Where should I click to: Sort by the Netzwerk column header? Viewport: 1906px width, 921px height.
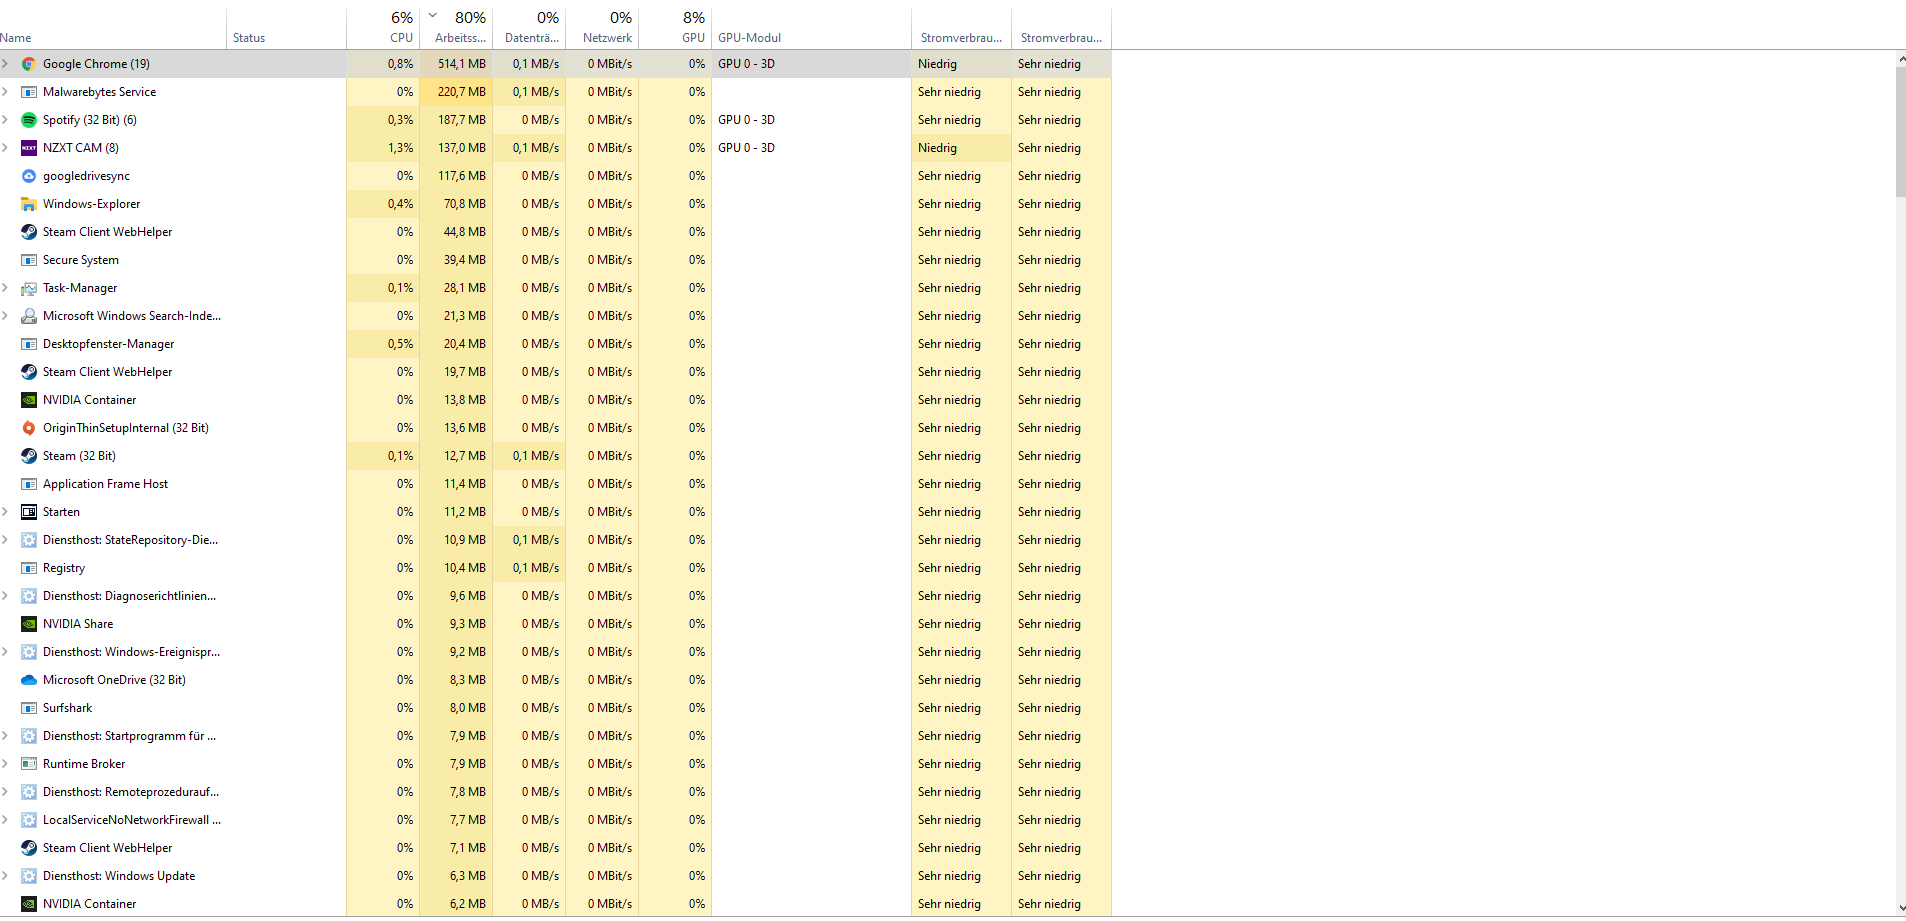point(602,28)
